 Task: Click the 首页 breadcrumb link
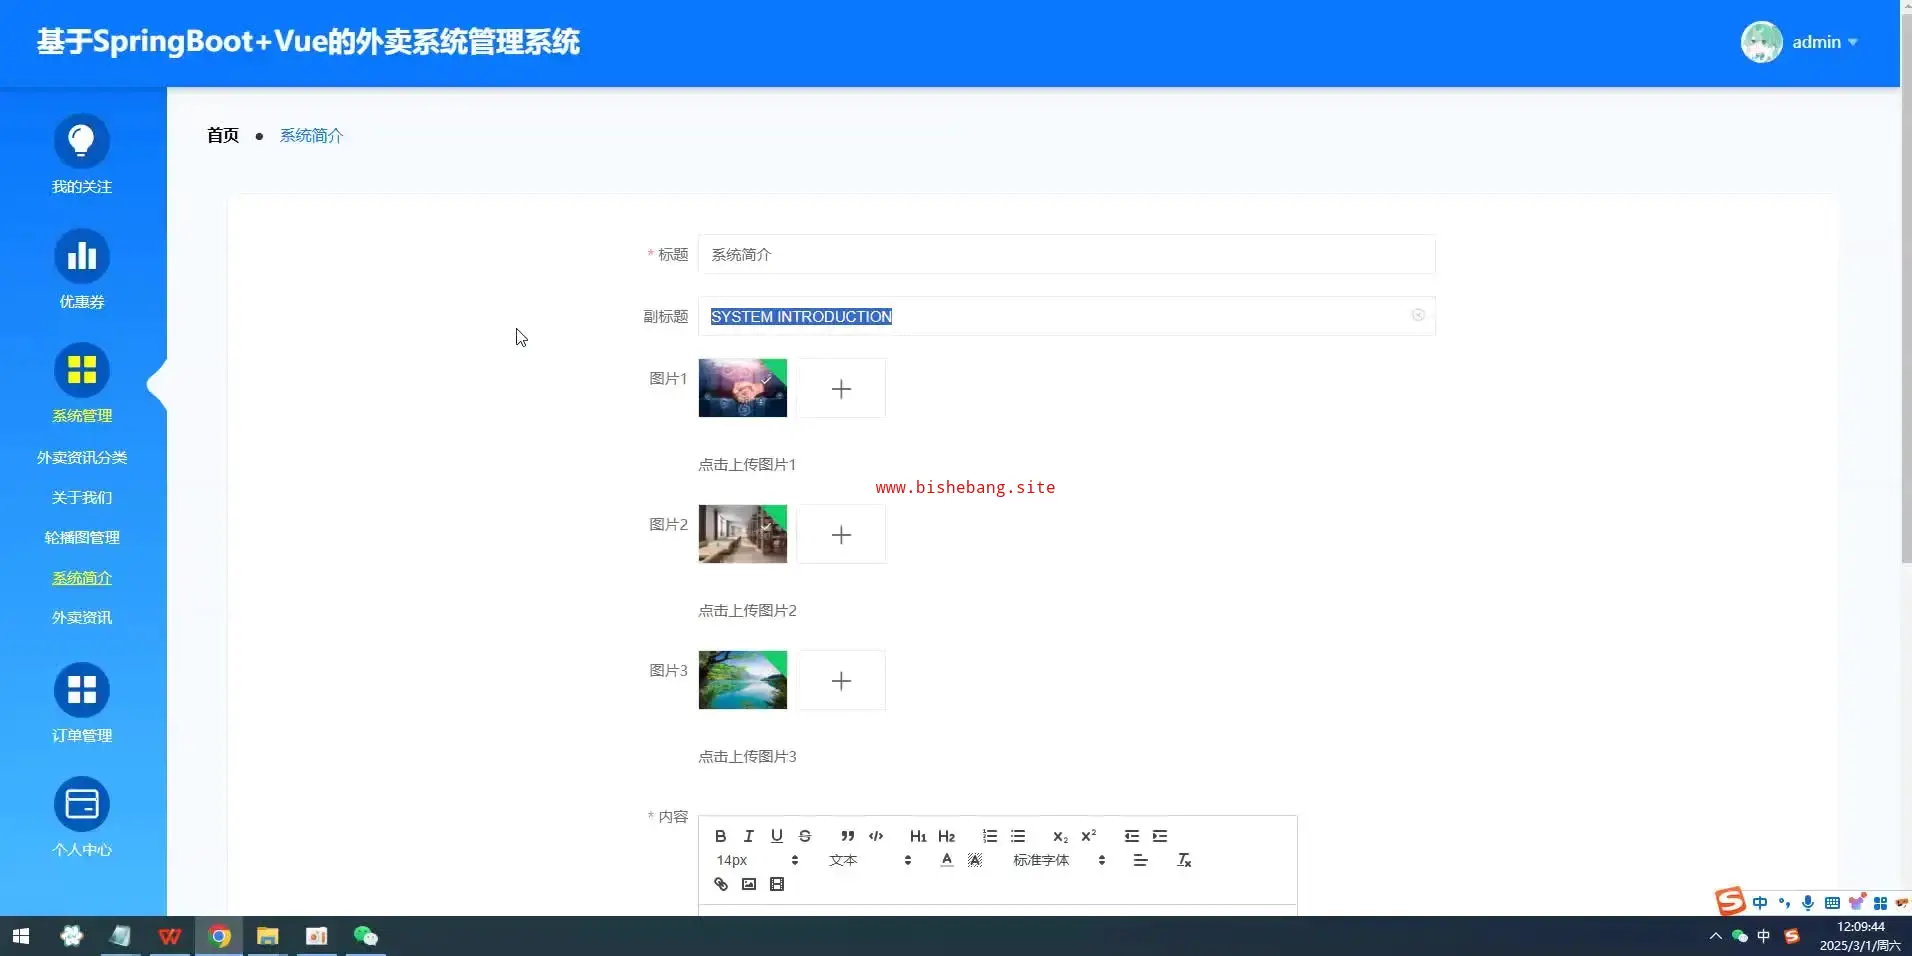coord(222,136)
